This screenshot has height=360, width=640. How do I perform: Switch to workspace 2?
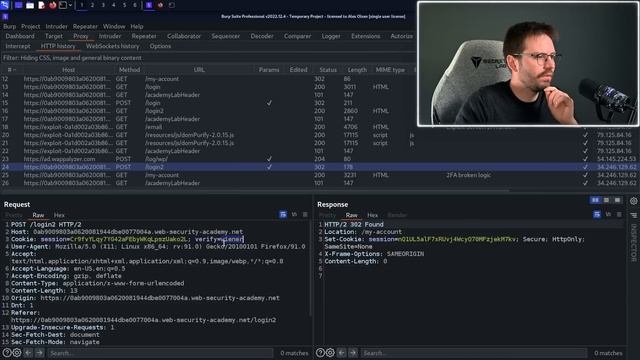pos(92,5)
